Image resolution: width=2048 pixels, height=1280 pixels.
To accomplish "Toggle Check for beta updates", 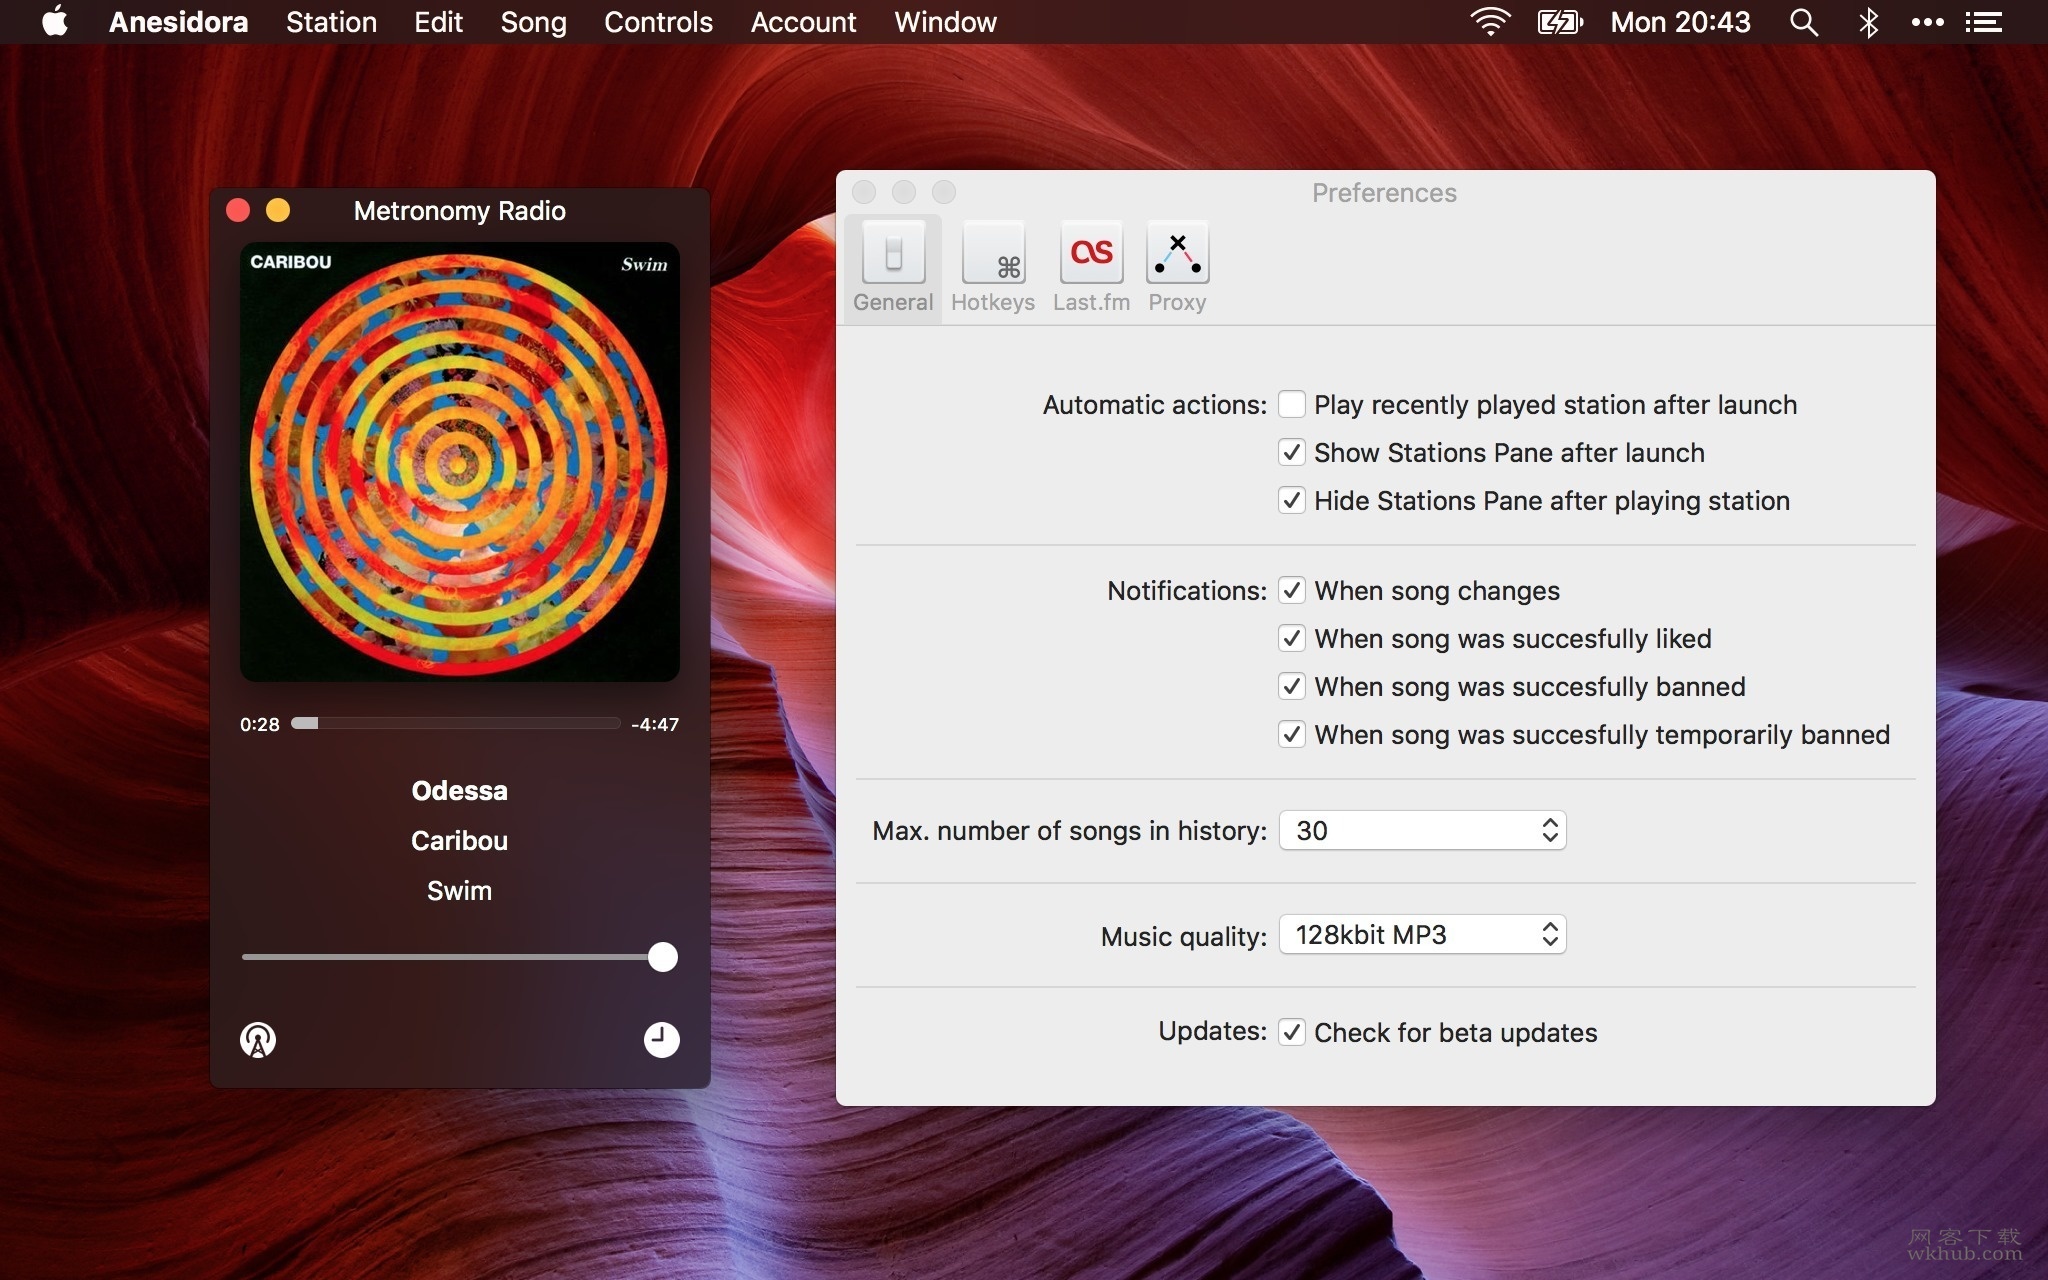I will [1292, 1032].
